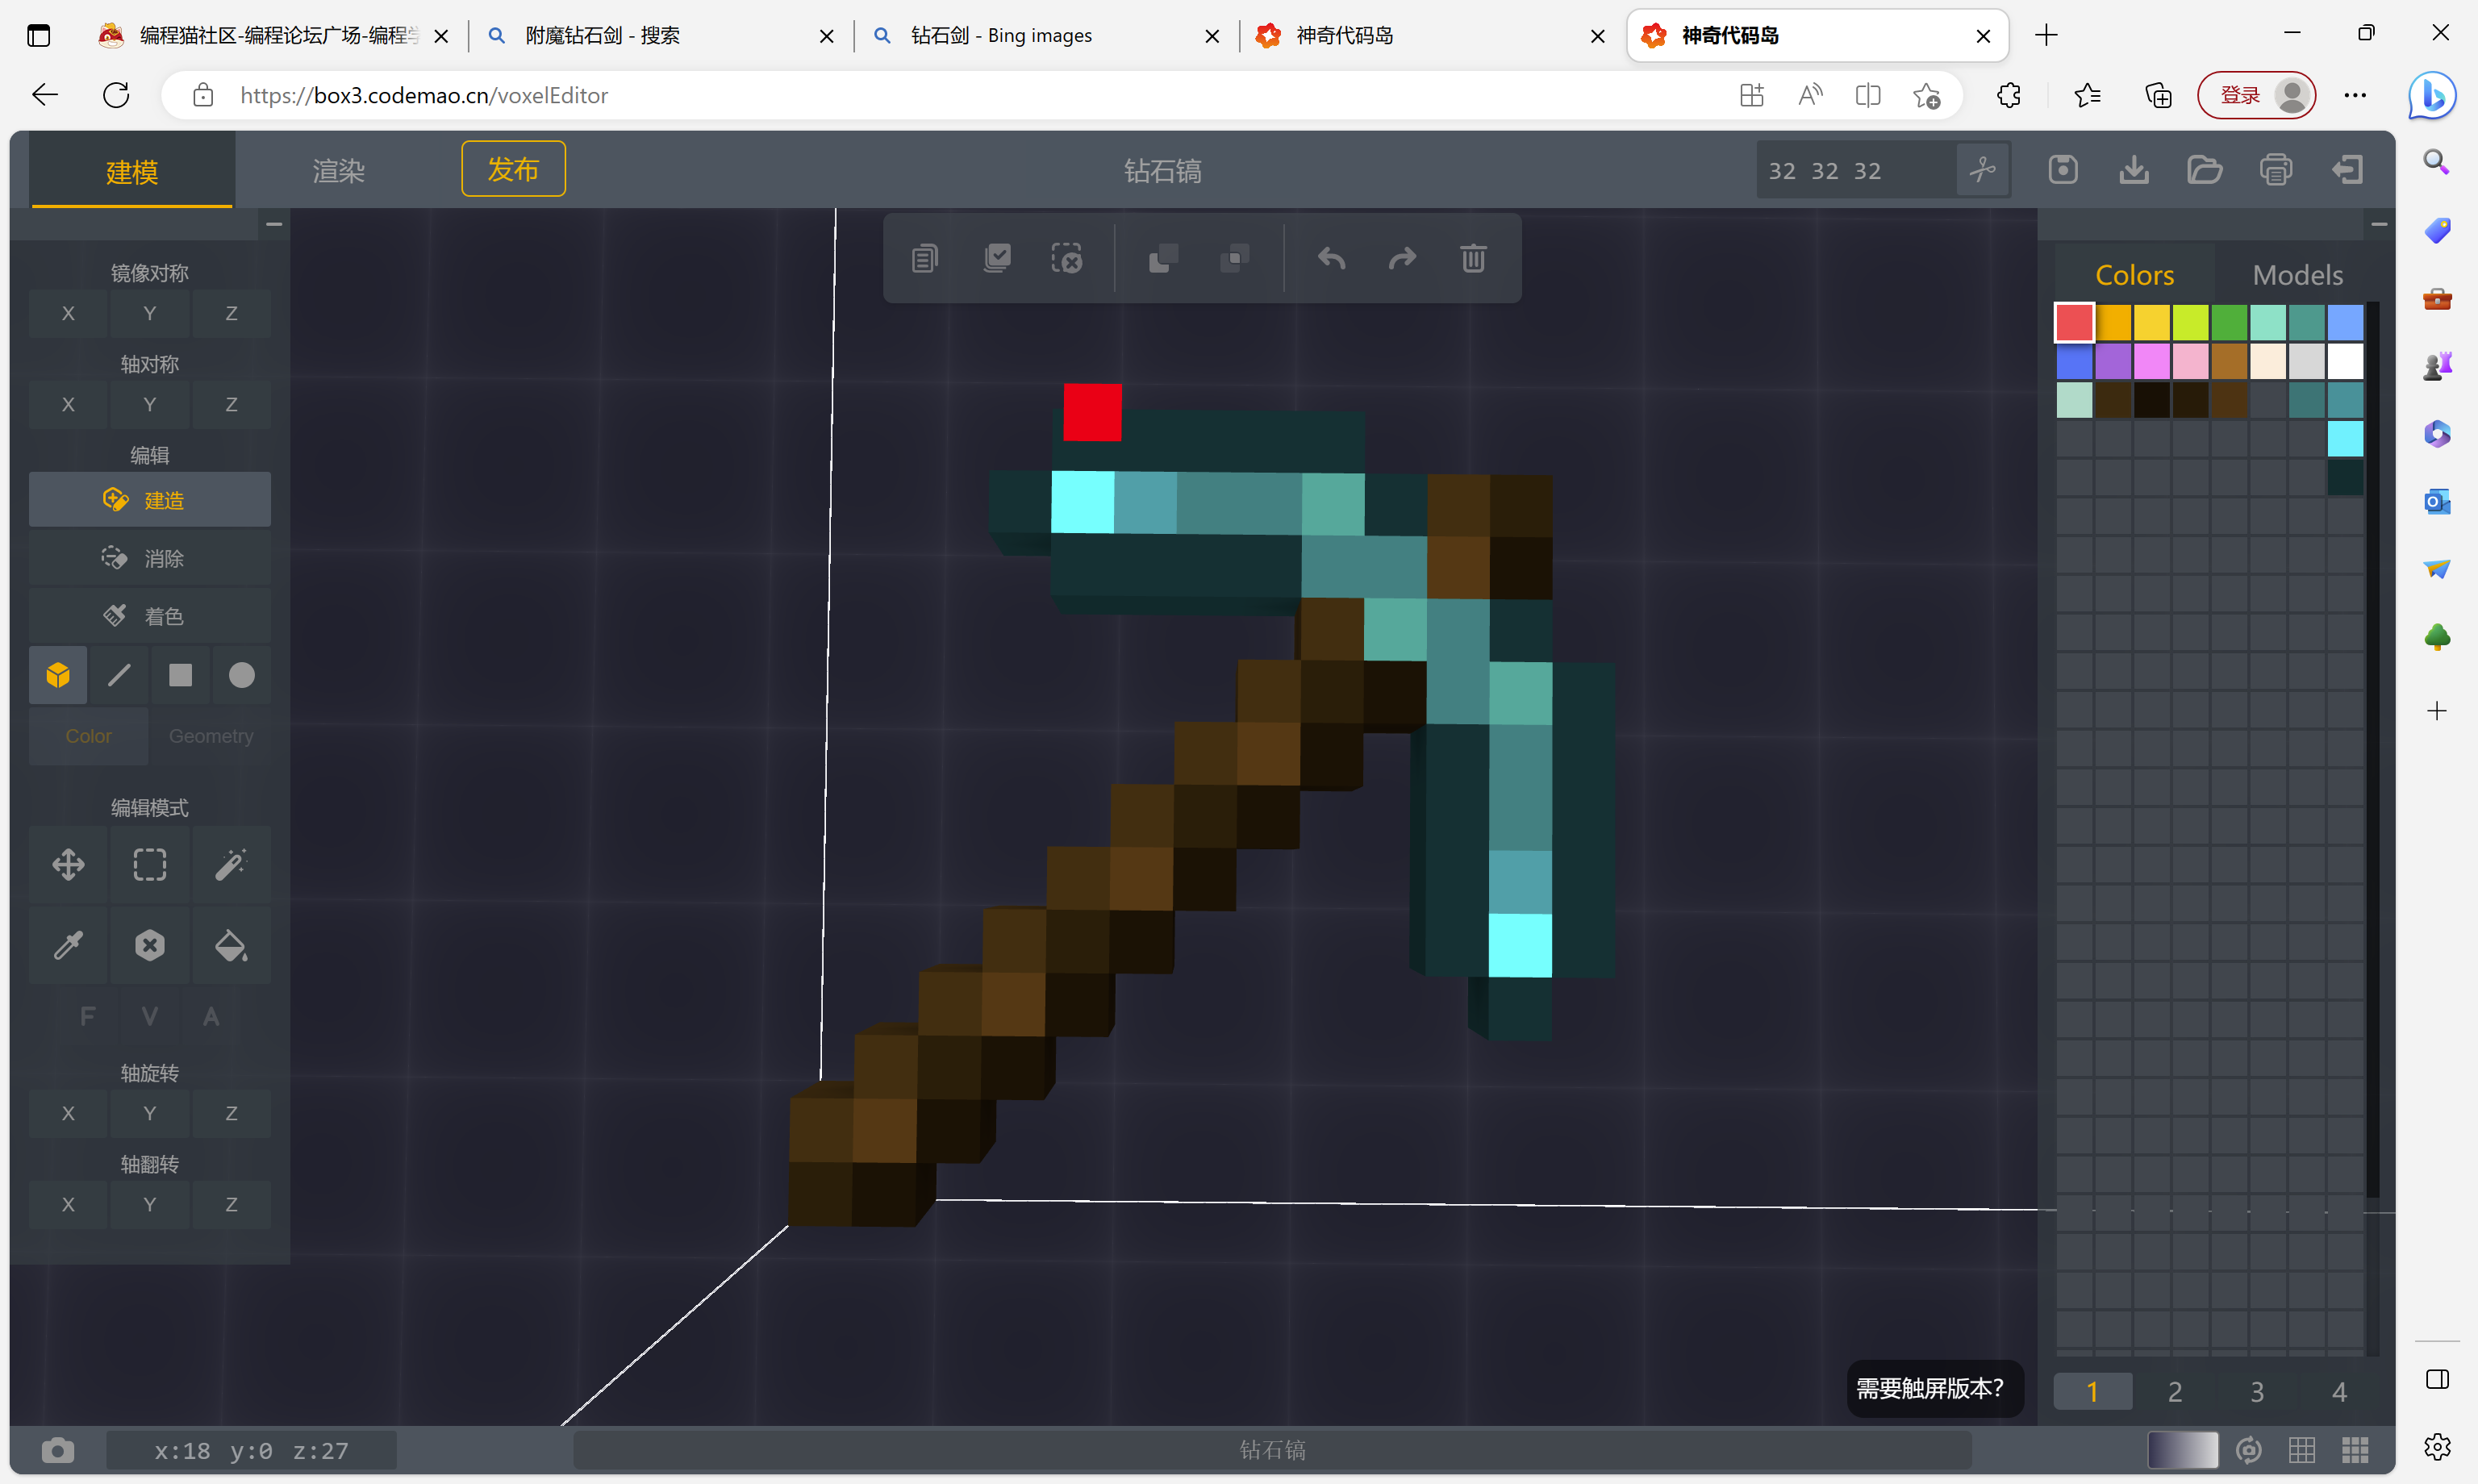2478x1484 pixels.
Task: Click the download export icon
Action: tap(2134, 170)
